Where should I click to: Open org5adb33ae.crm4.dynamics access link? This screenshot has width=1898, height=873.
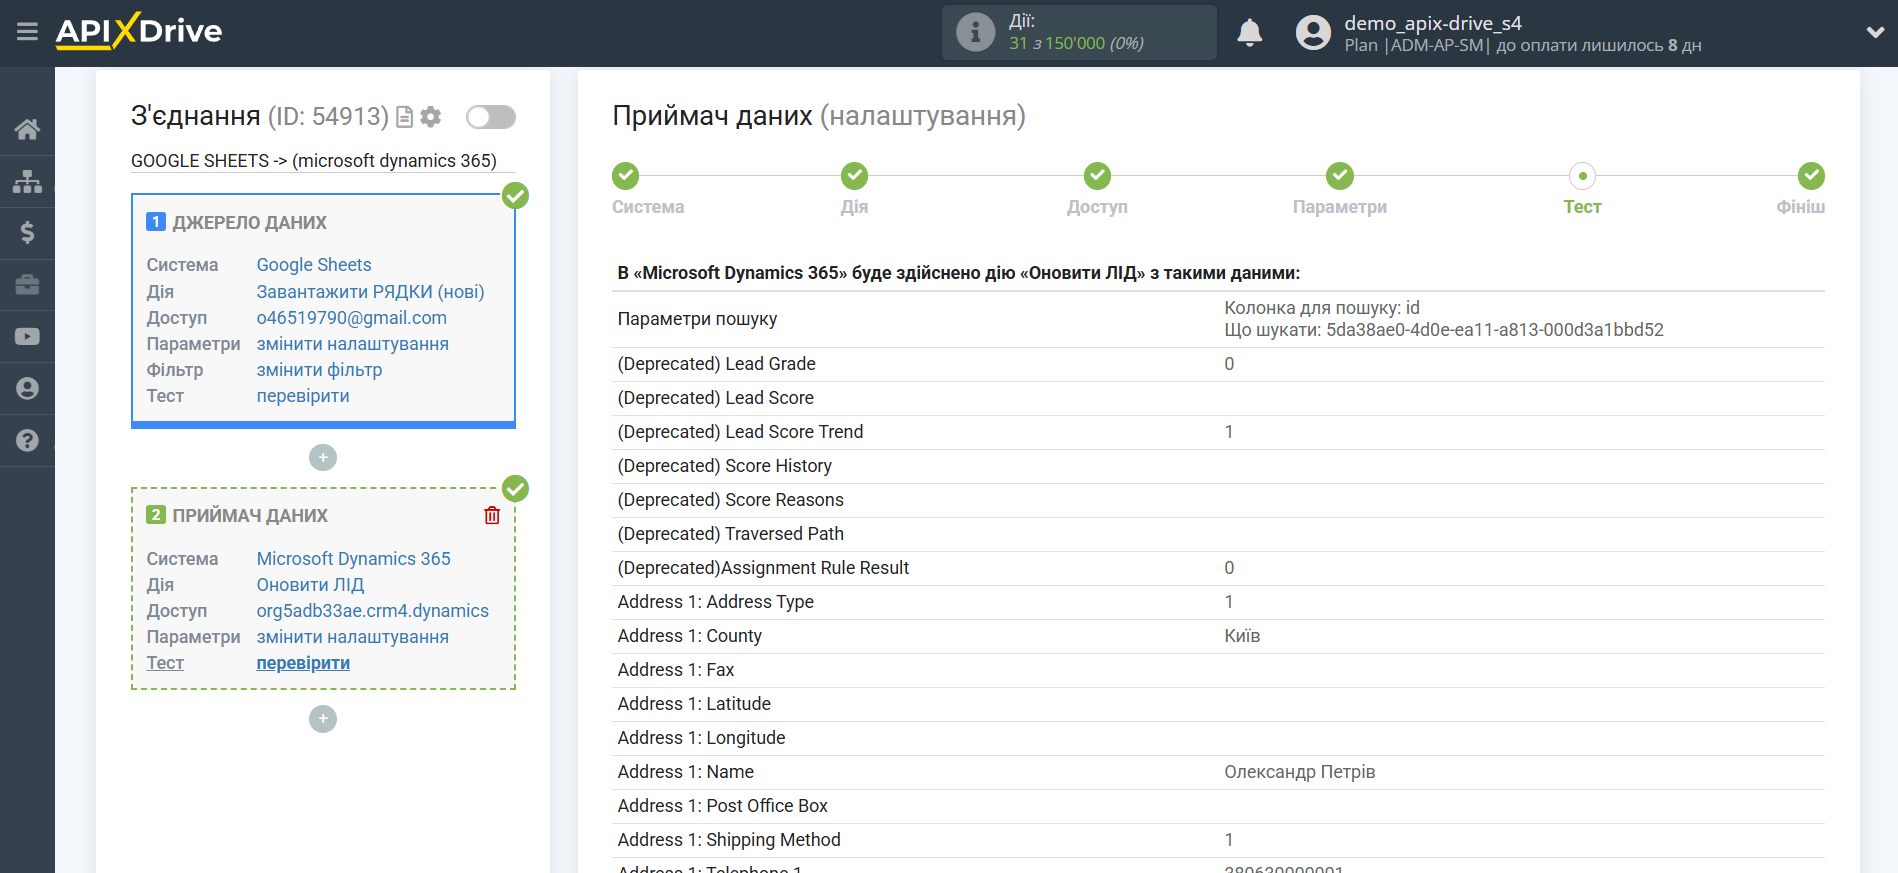click(x=373, y=611)
